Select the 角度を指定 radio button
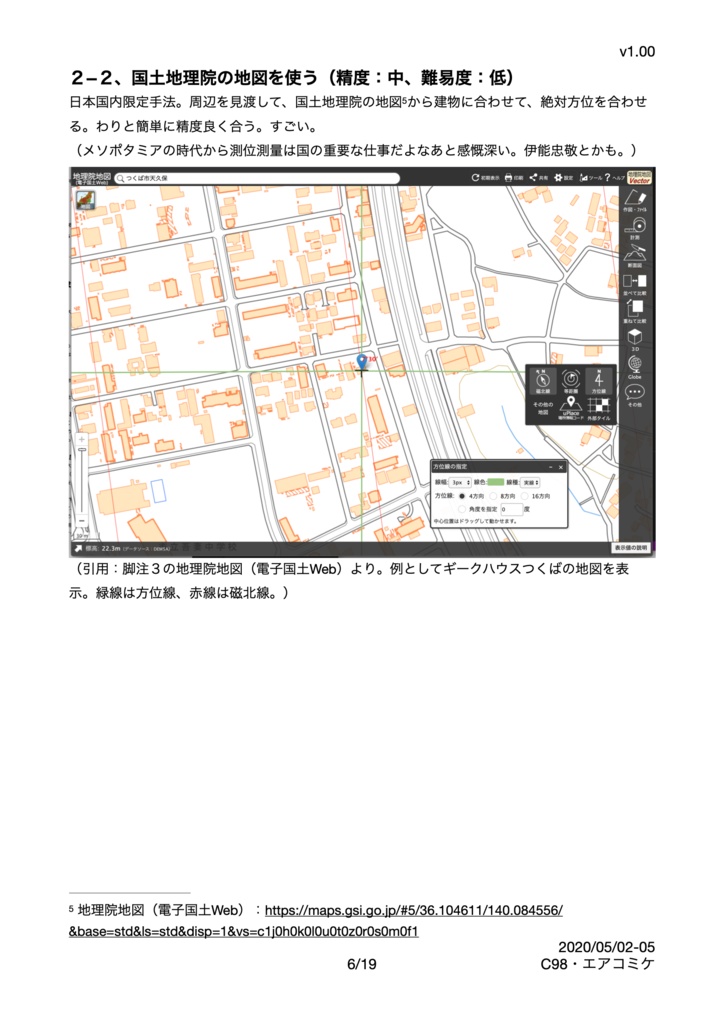 click(462, 509)
